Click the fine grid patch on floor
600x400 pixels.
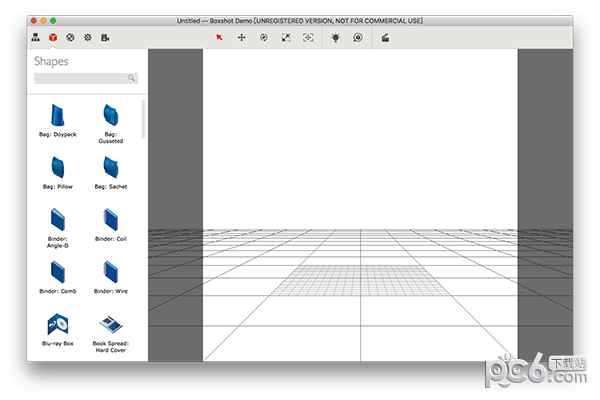[x=360, y=281]
